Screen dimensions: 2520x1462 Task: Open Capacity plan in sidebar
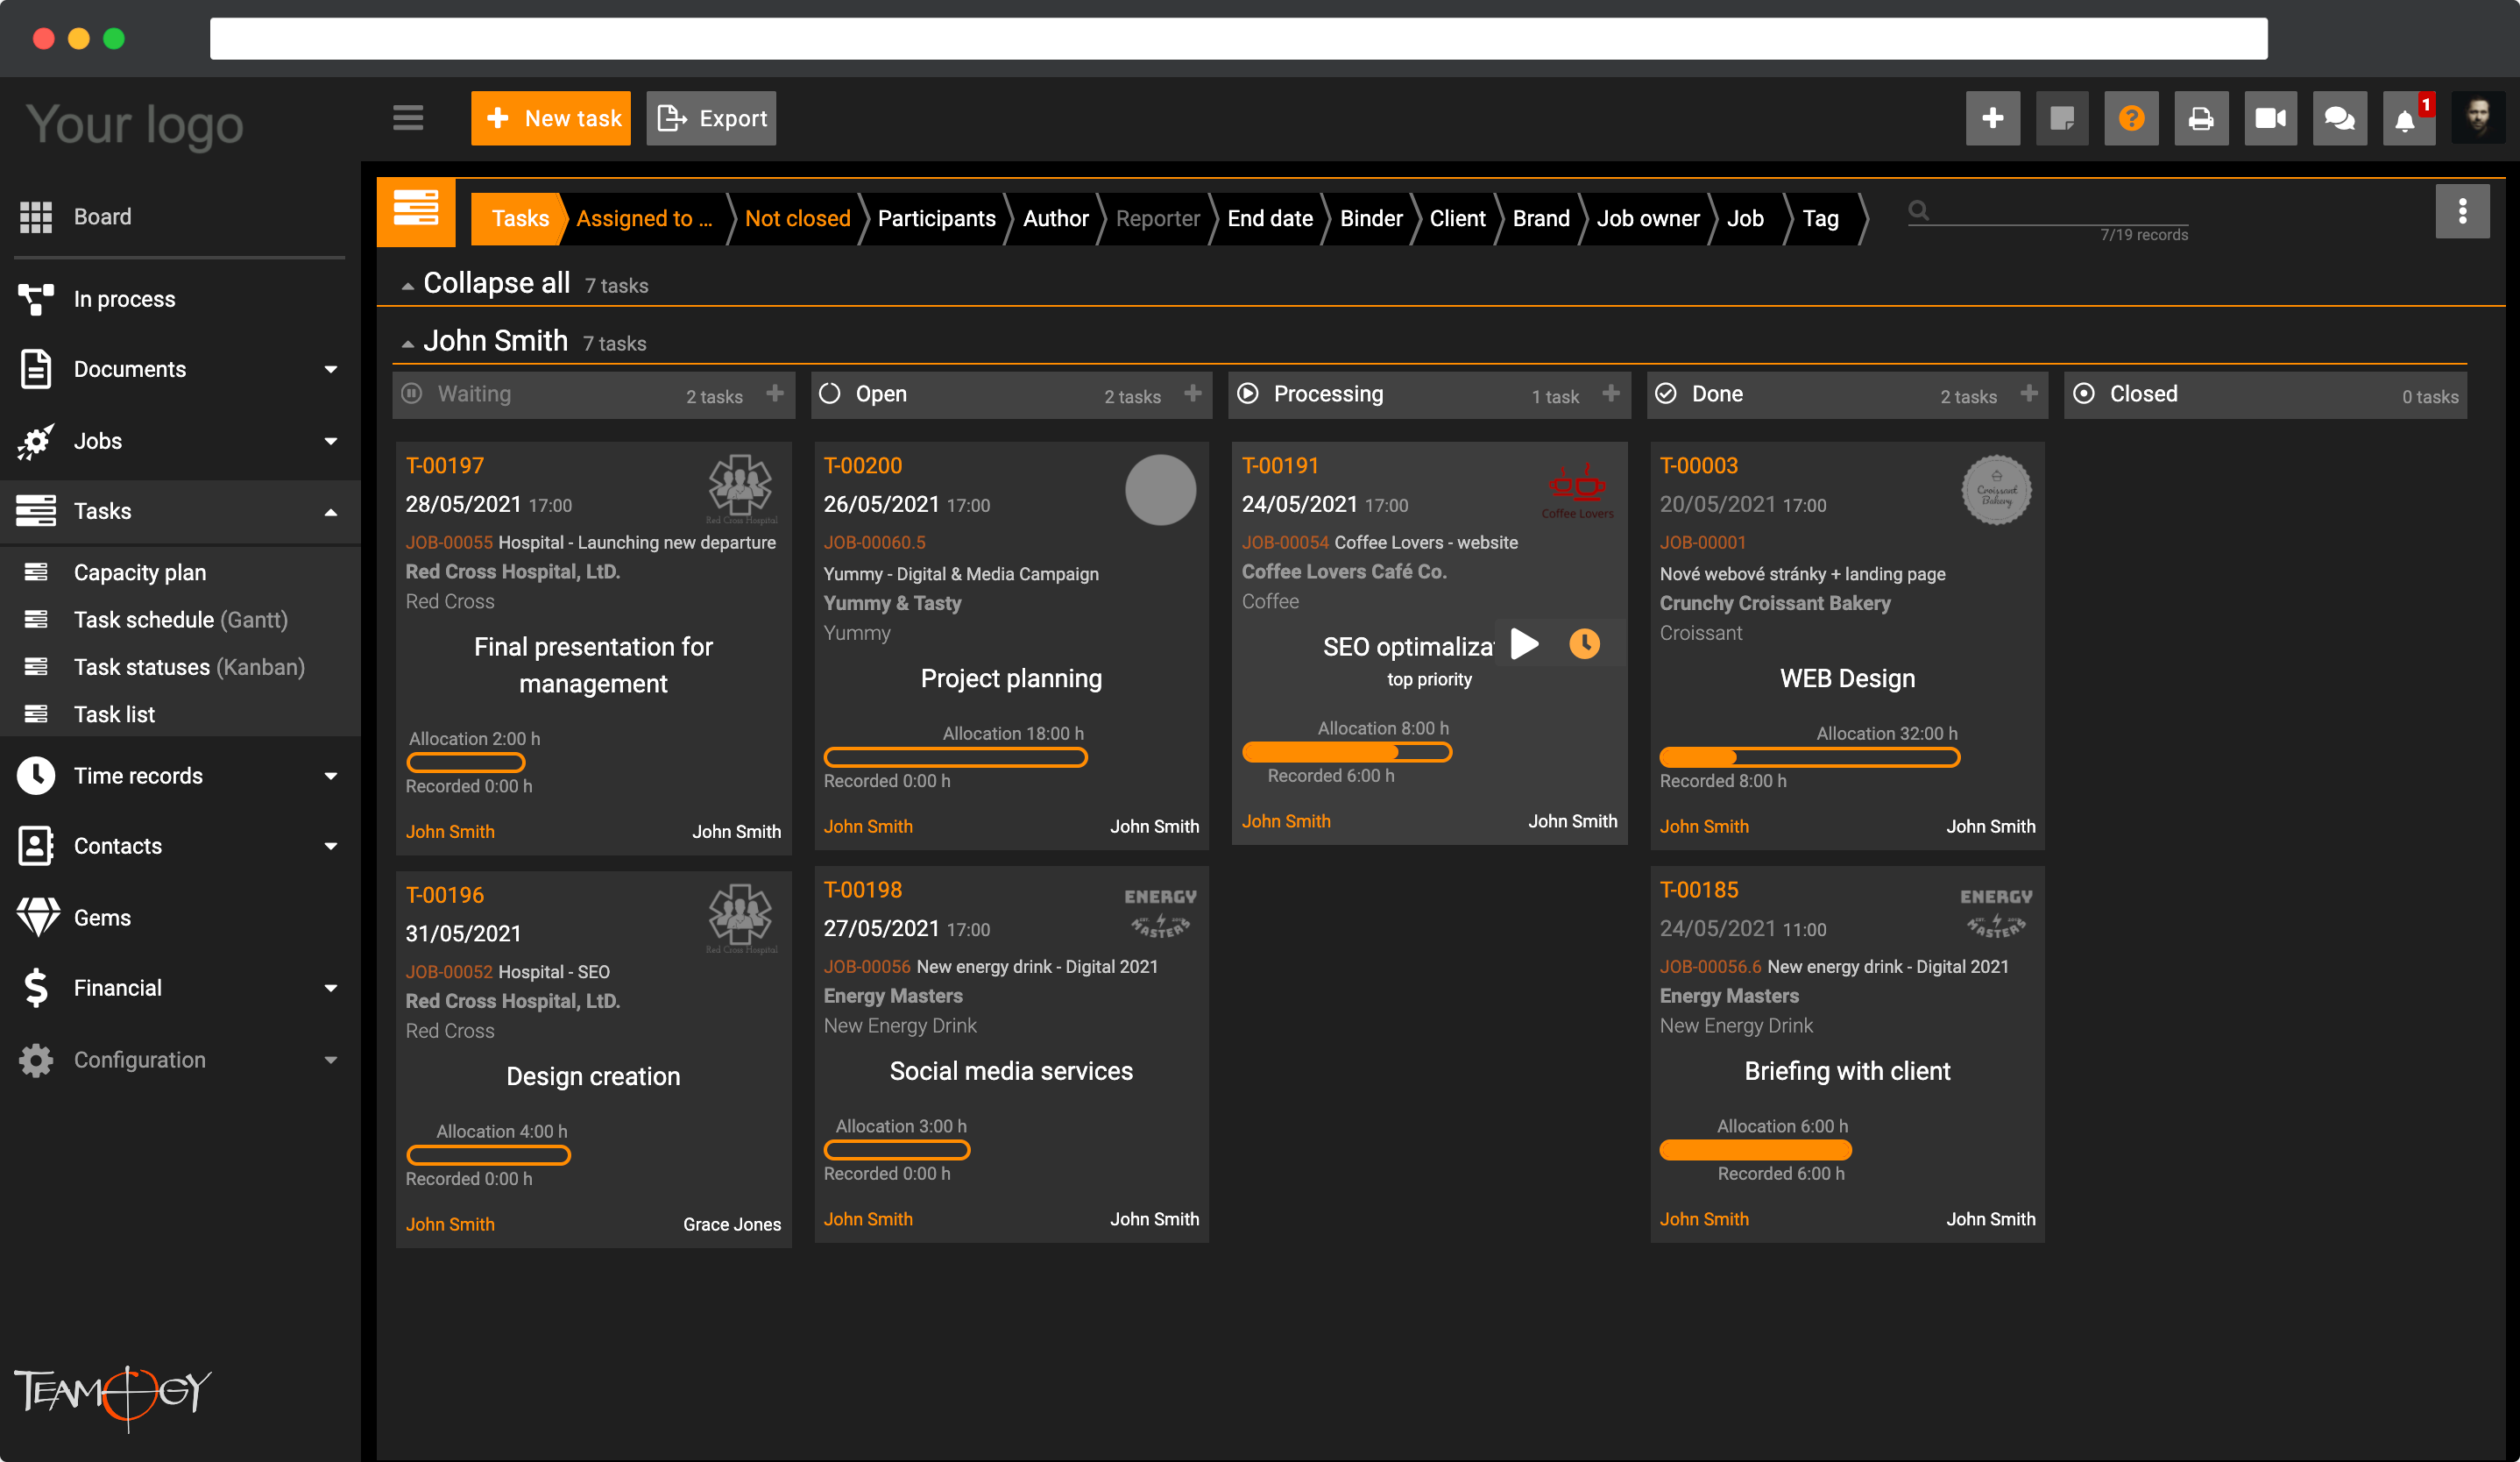[140, 572]
